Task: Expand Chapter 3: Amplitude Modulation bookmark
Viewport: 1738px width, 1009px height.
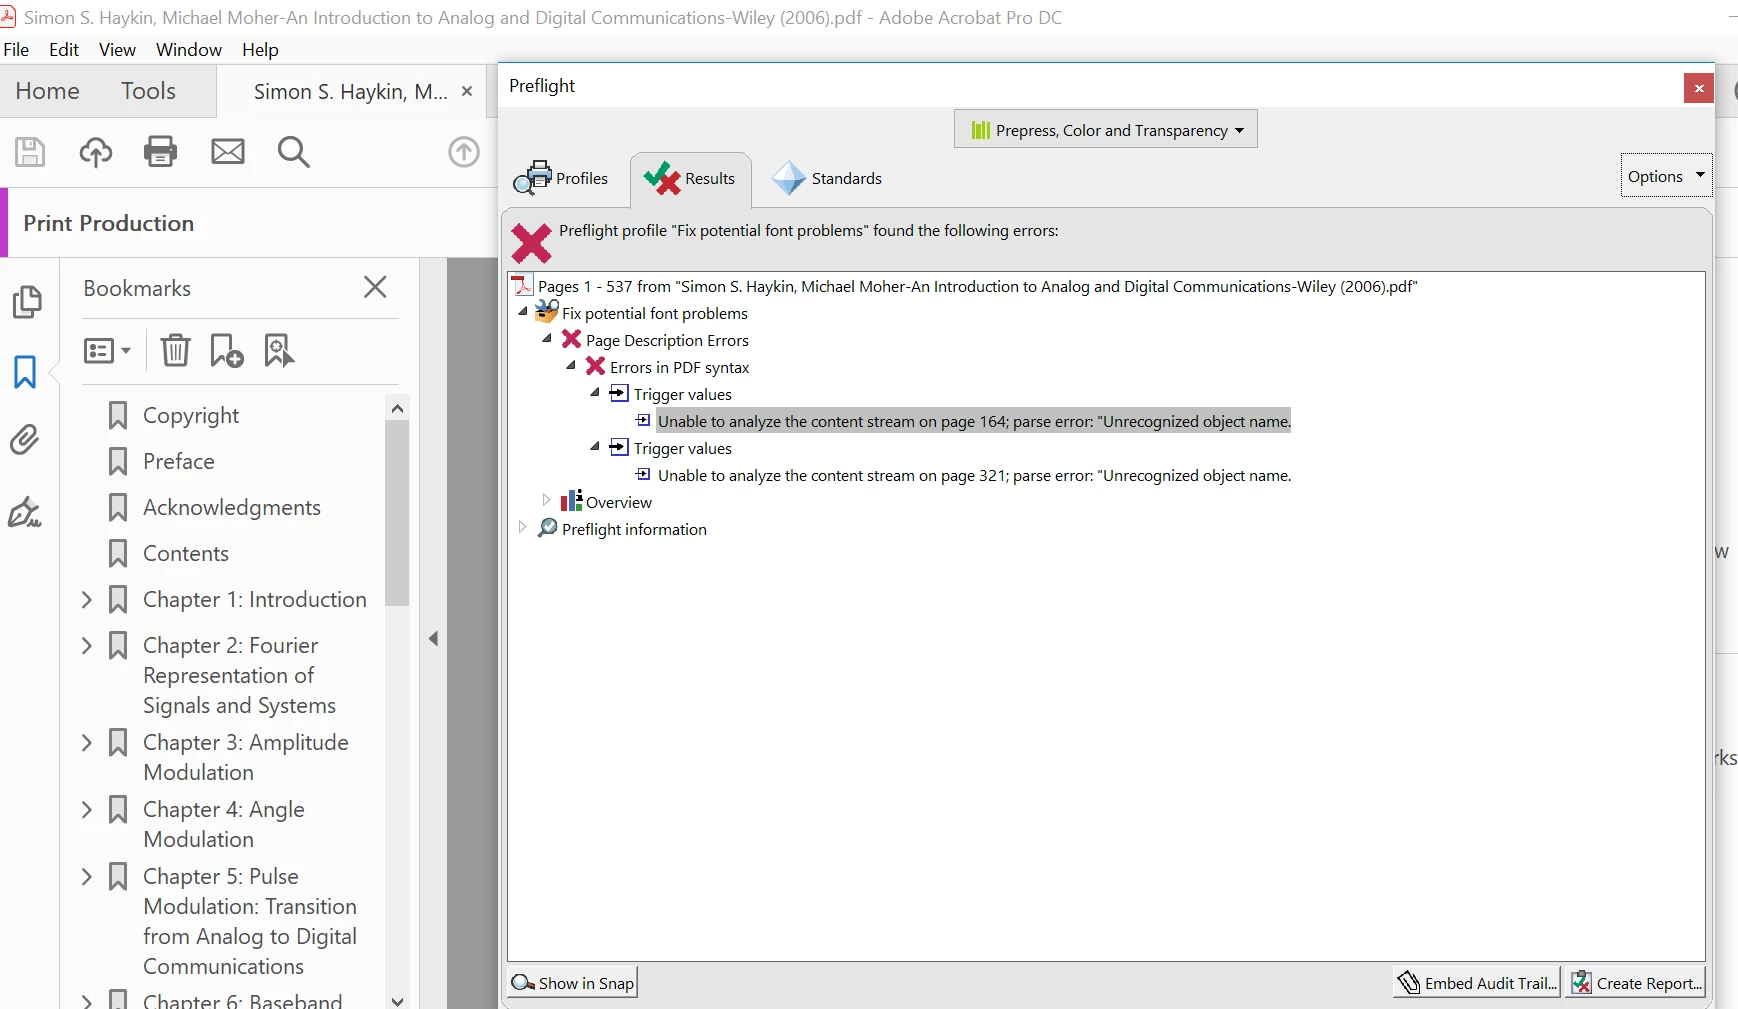Action: 86,742
